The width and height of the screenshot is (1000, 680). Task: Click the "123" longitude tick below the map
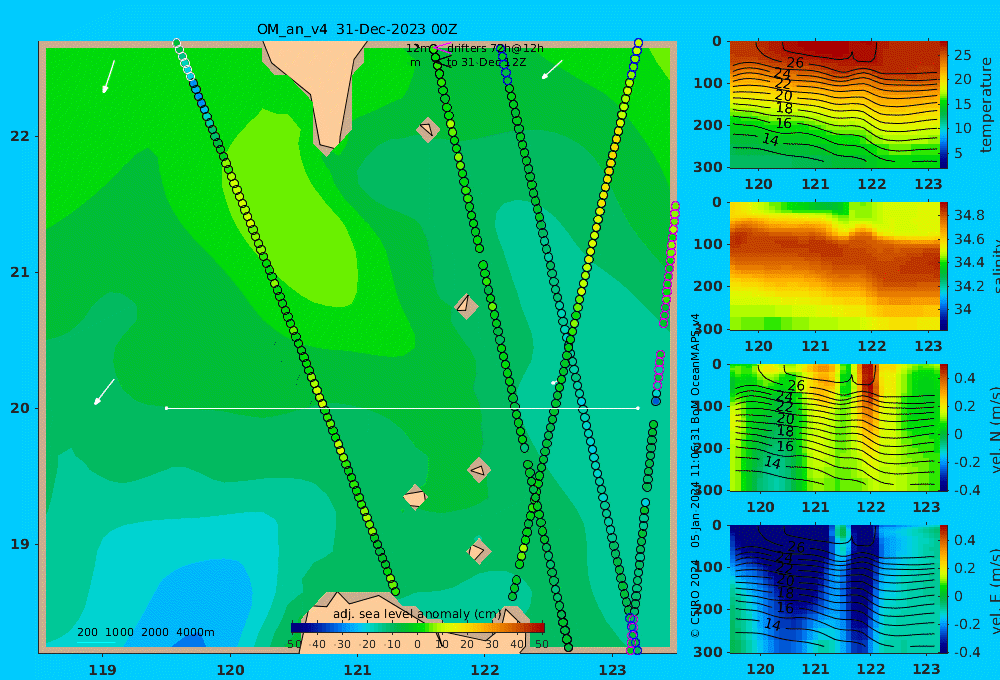tap(612, 670)
